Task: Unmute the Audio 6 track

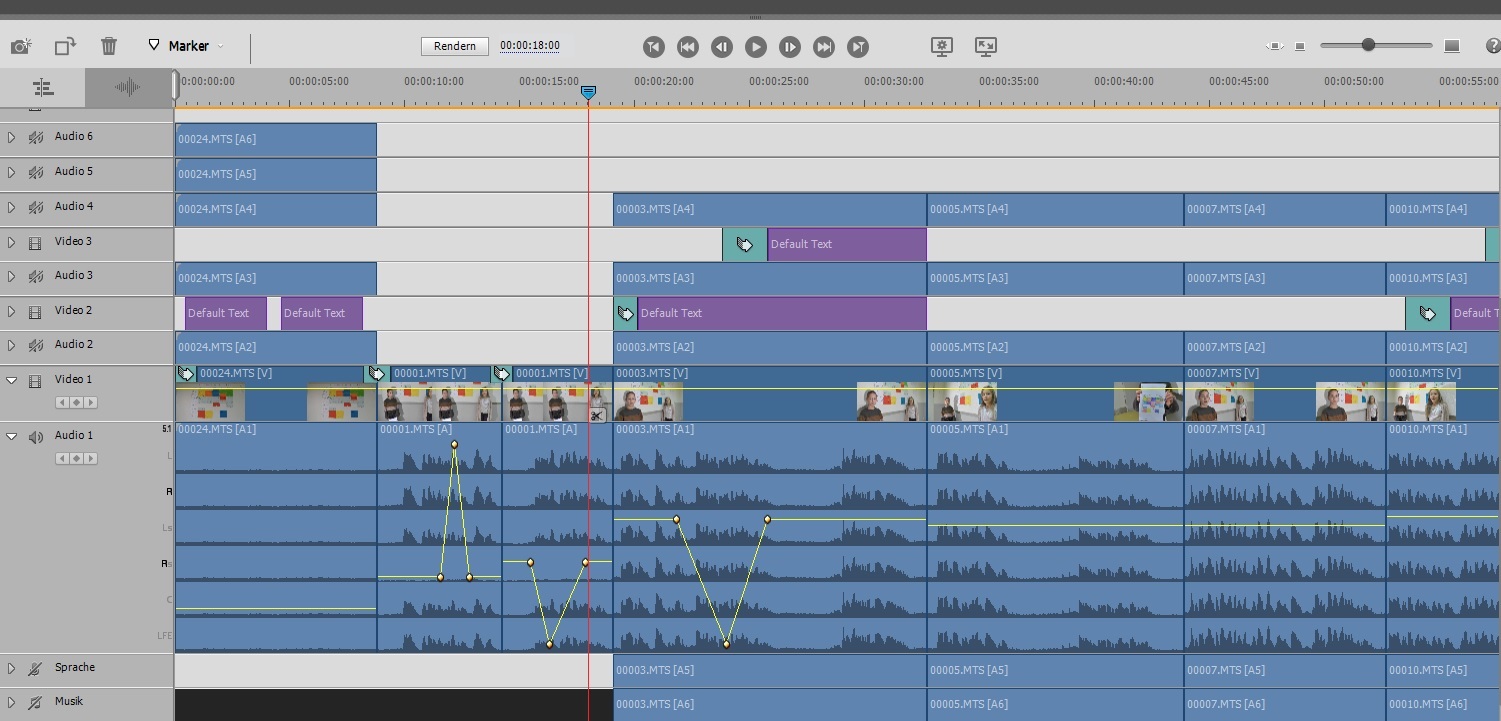Action: 36,138
